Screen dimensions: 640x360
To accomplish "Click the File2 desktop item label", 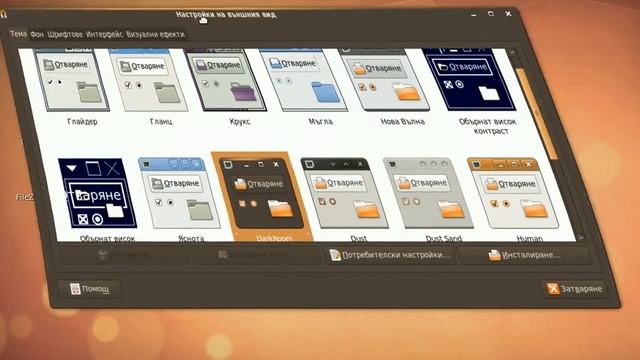I will pos(24,197).
